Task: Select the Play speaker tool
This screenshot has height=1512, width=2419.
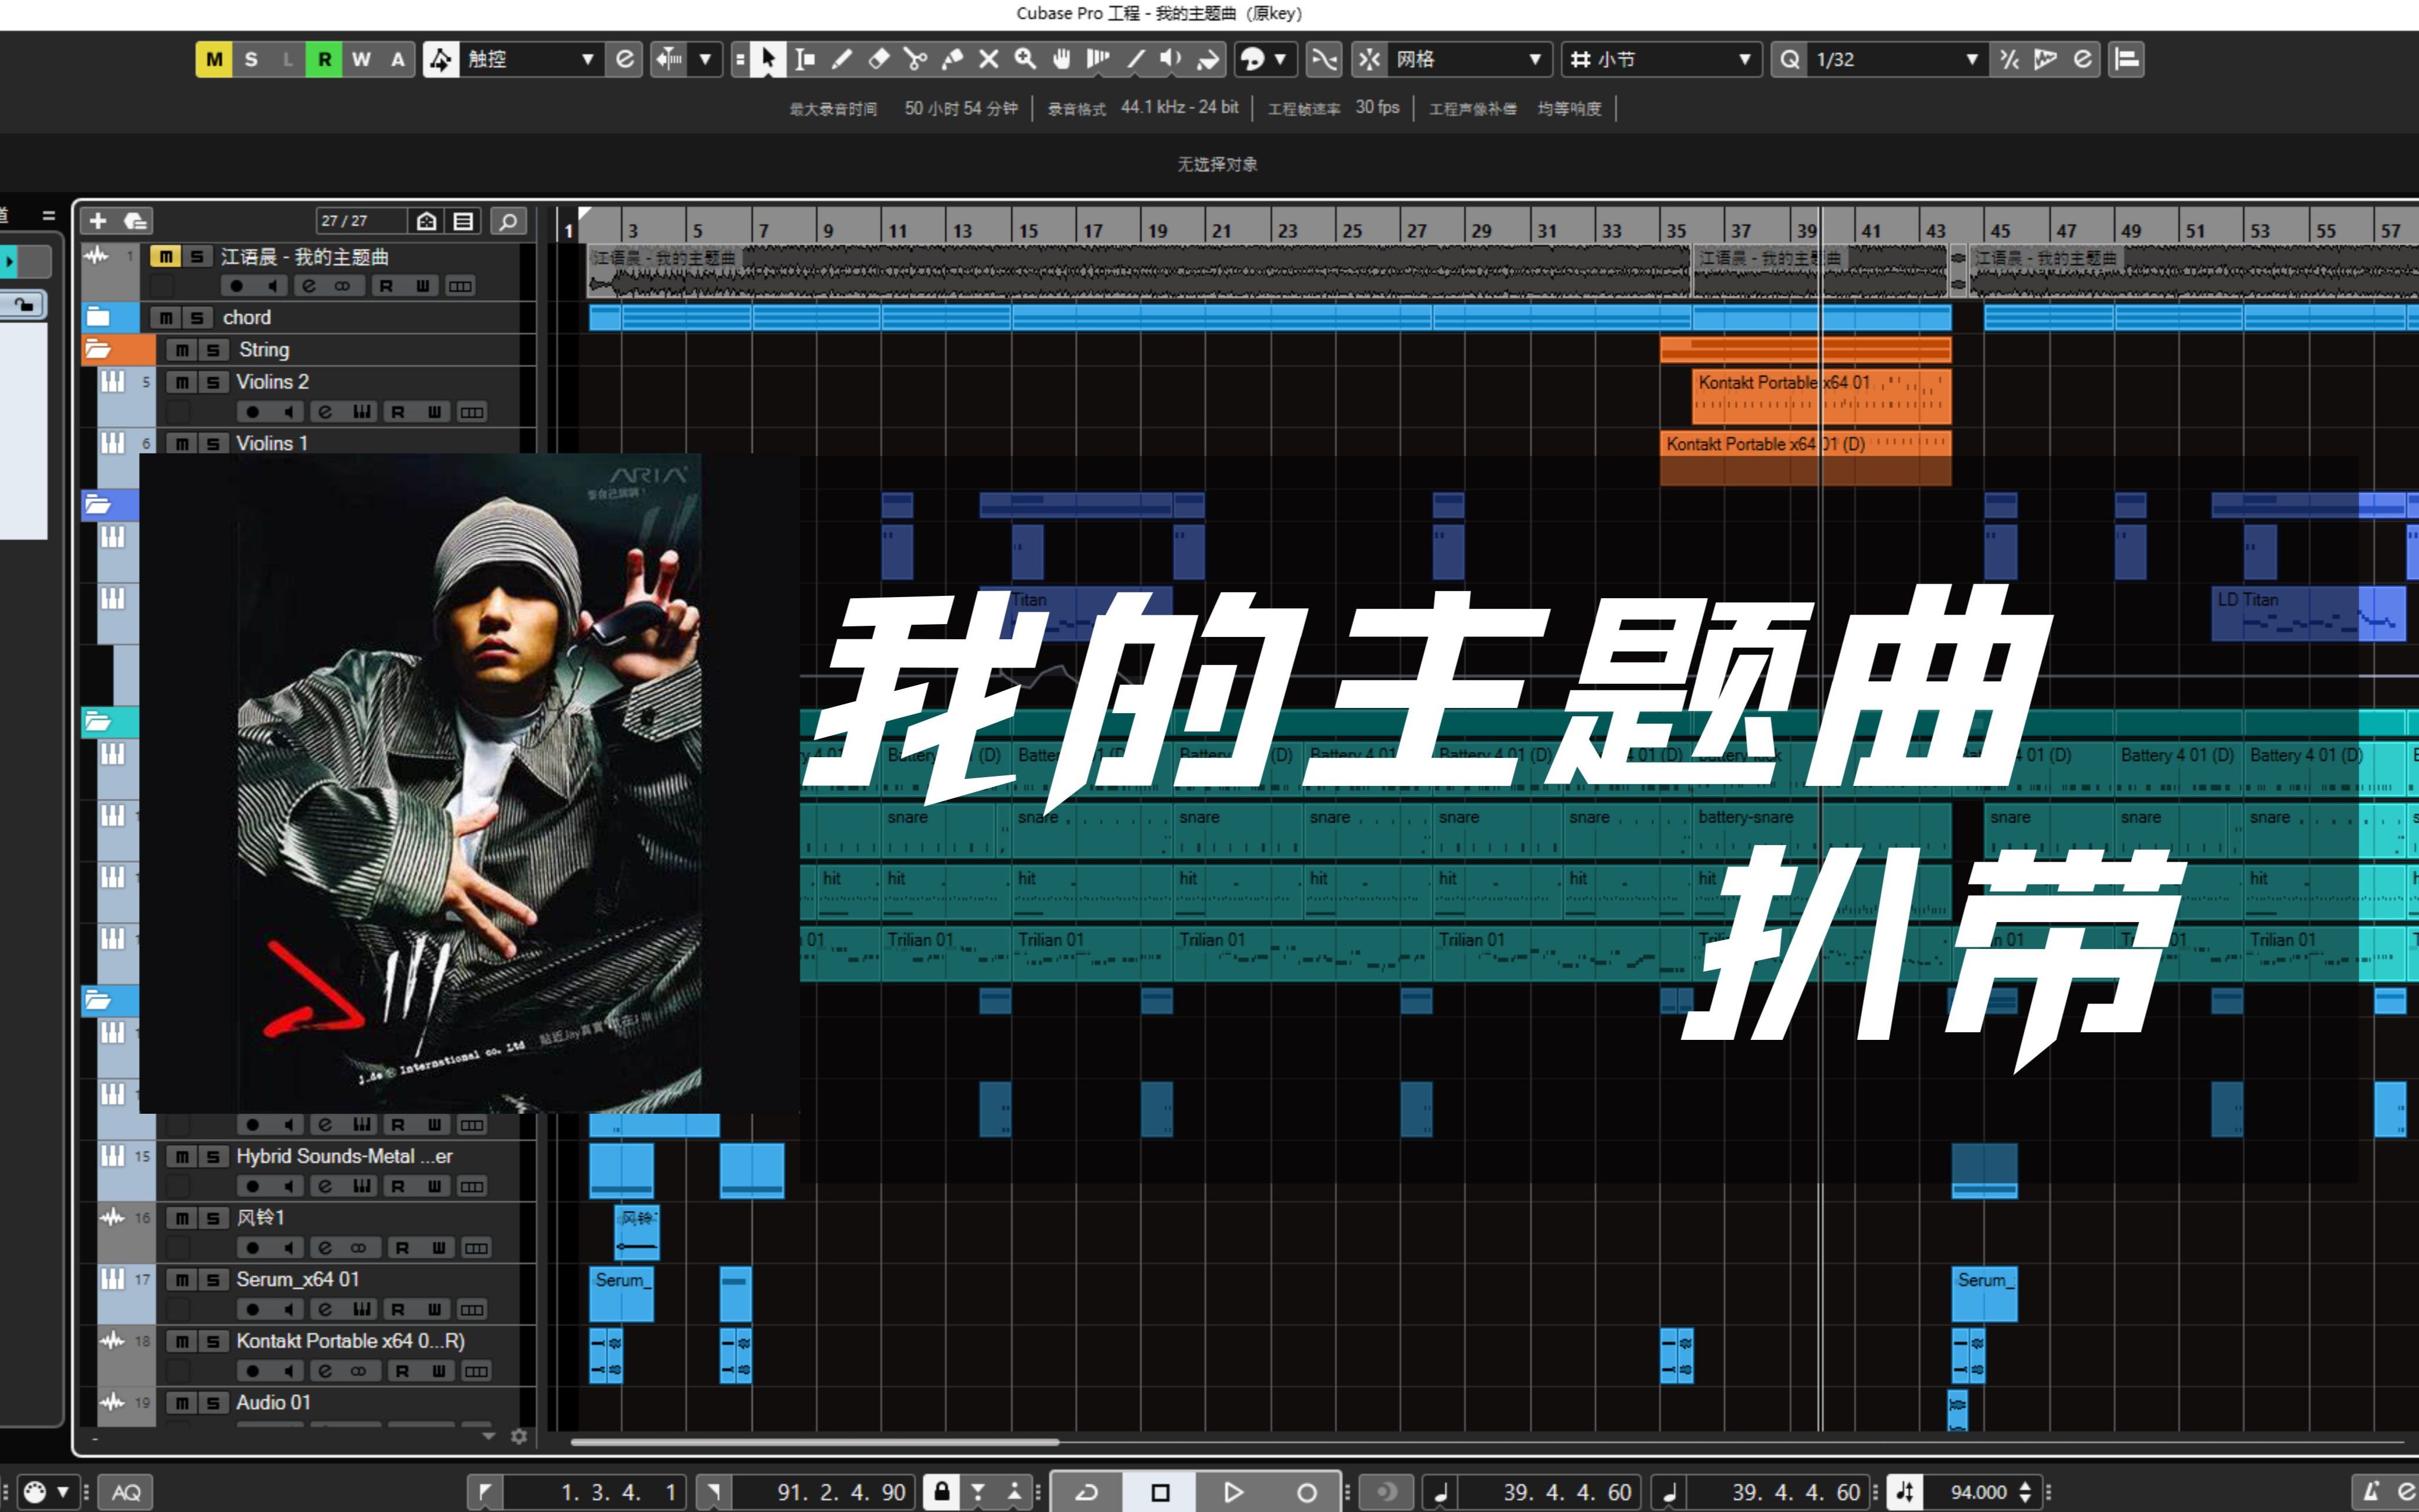Action: tap(1171, 59)
